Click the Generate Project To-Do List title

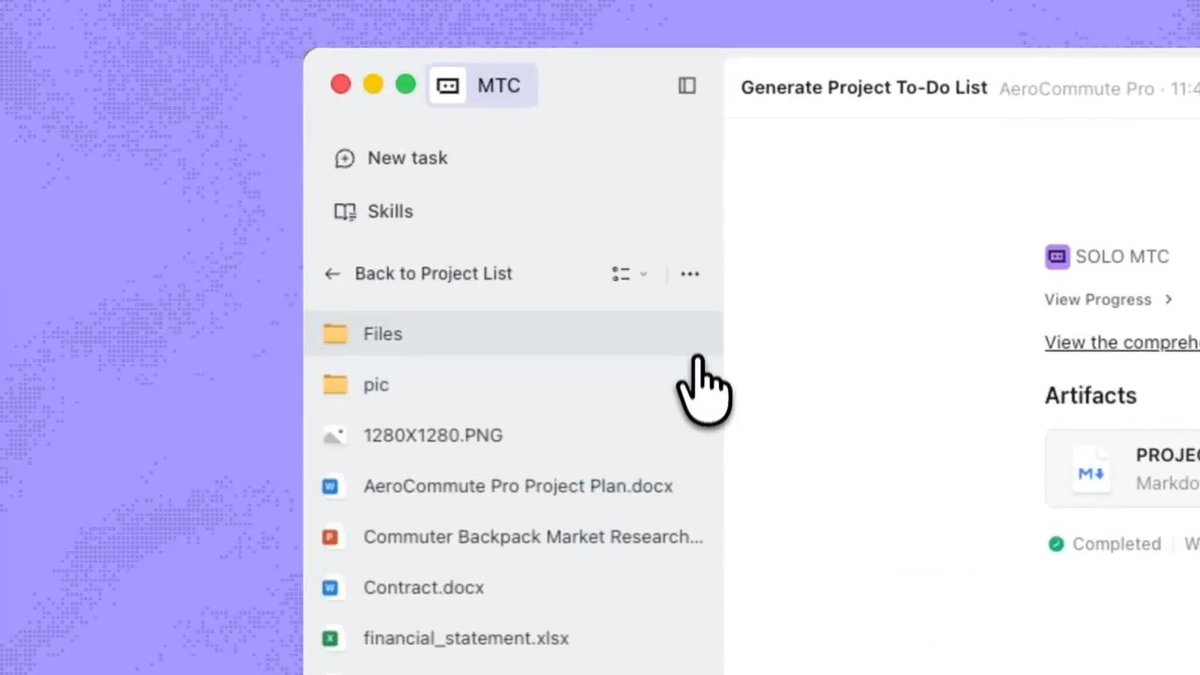click(x=864, y=88)
